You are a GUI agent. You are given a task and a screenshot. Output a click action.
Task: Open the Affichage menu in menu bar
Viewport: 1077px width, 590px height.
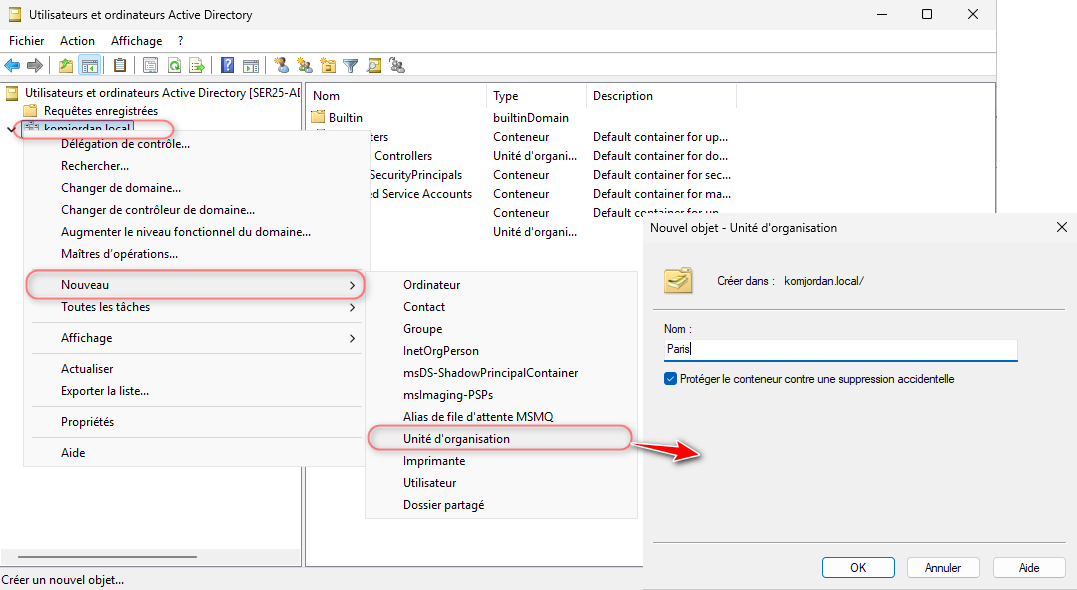[137, 41]
